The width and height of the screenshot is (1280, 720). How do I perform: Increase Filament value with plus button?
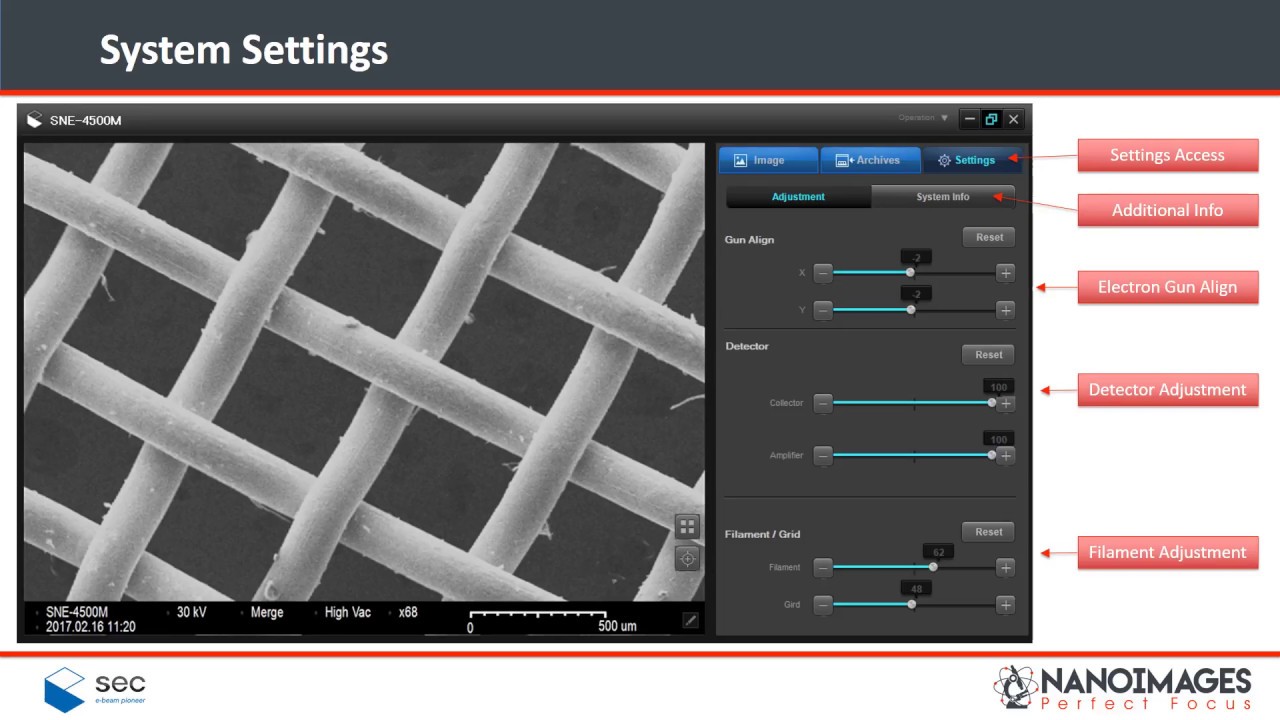(x=1006, y=567)
